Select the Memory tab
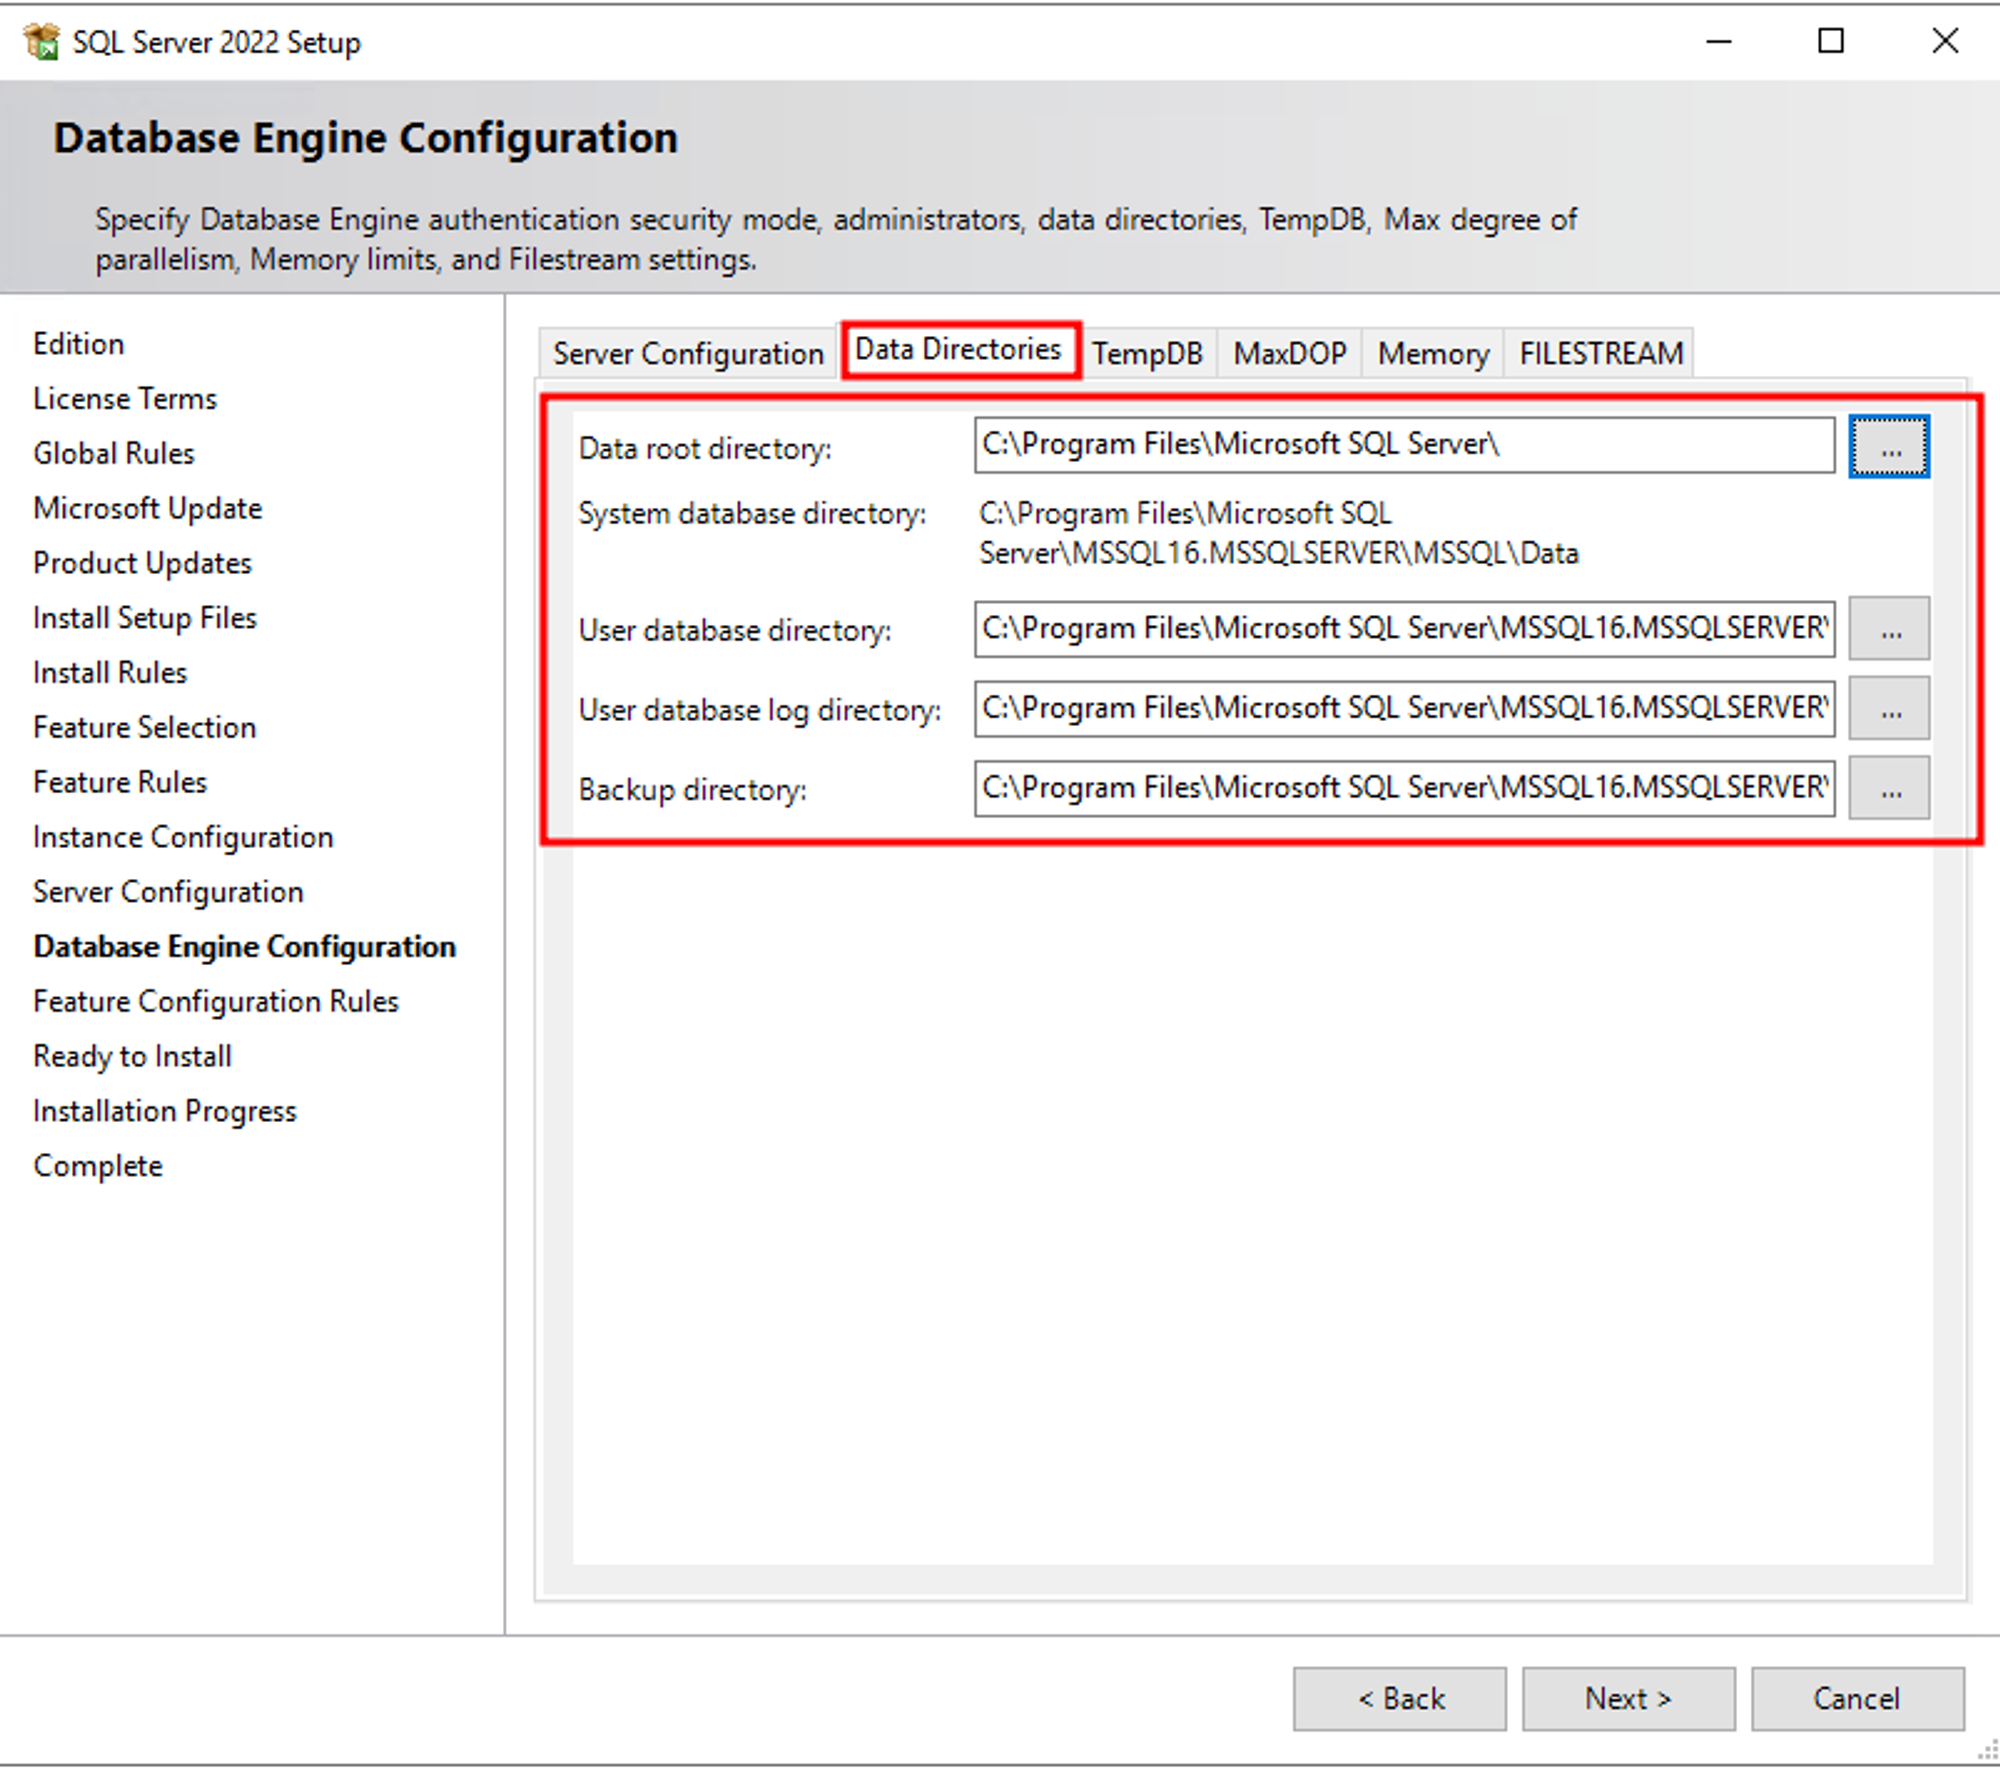 (x=1433, y=354)
